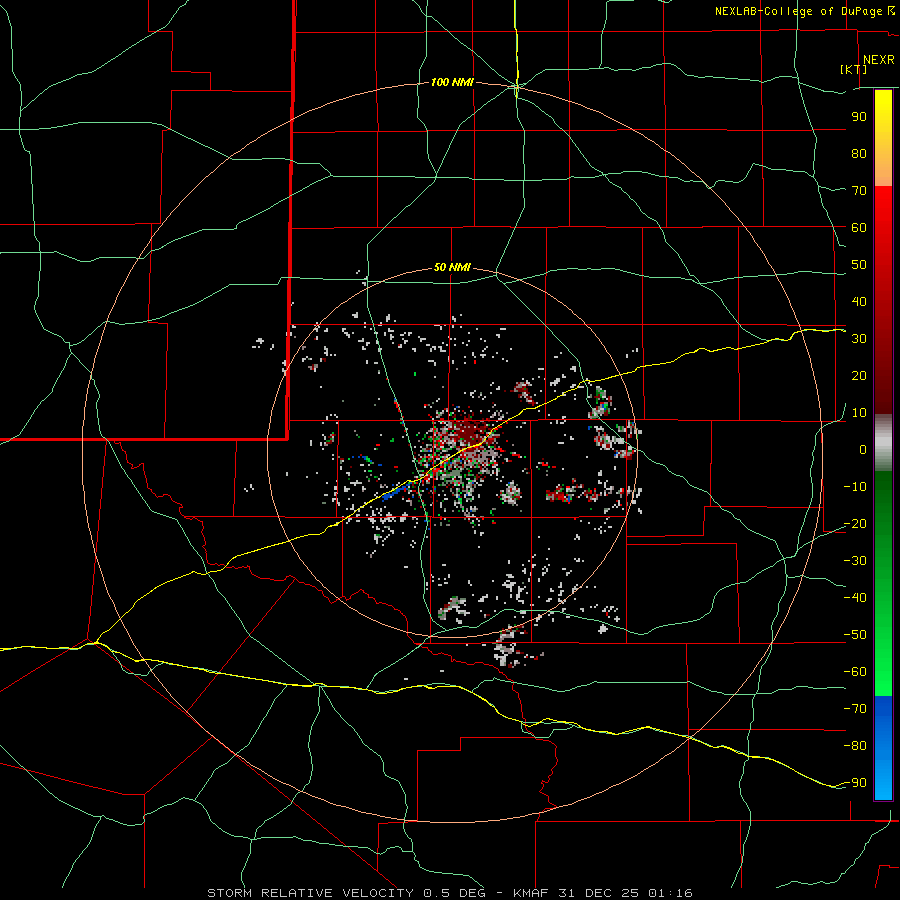Click the 90 value on the color scale
Screen dimensions: 900x900
pyautogui.click(x=859, y=117)
